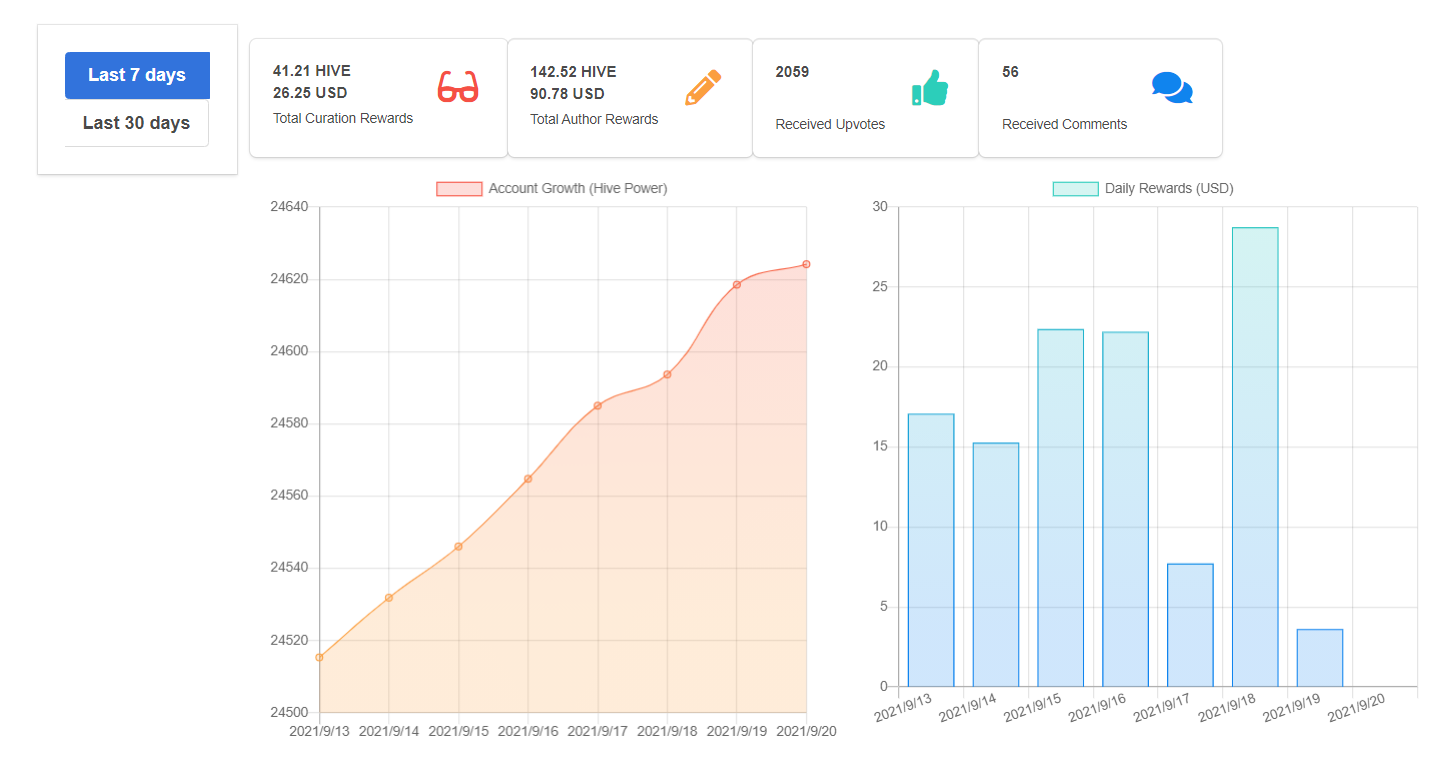This screenshot has width=1442, height=762.
Task: Click the Total Curation Rewards label
Action: click(343, 118)
